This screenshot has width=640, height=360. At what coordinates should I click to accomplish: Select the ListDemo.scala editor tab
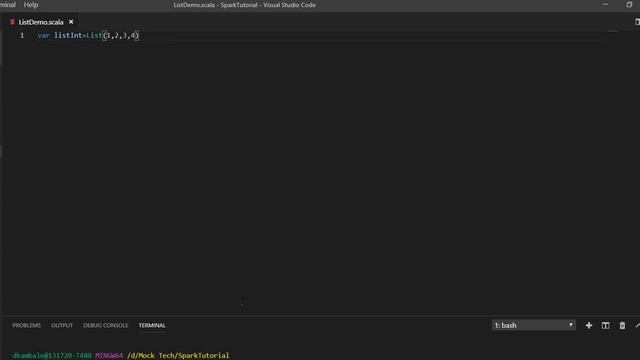(x=41, y=22)
